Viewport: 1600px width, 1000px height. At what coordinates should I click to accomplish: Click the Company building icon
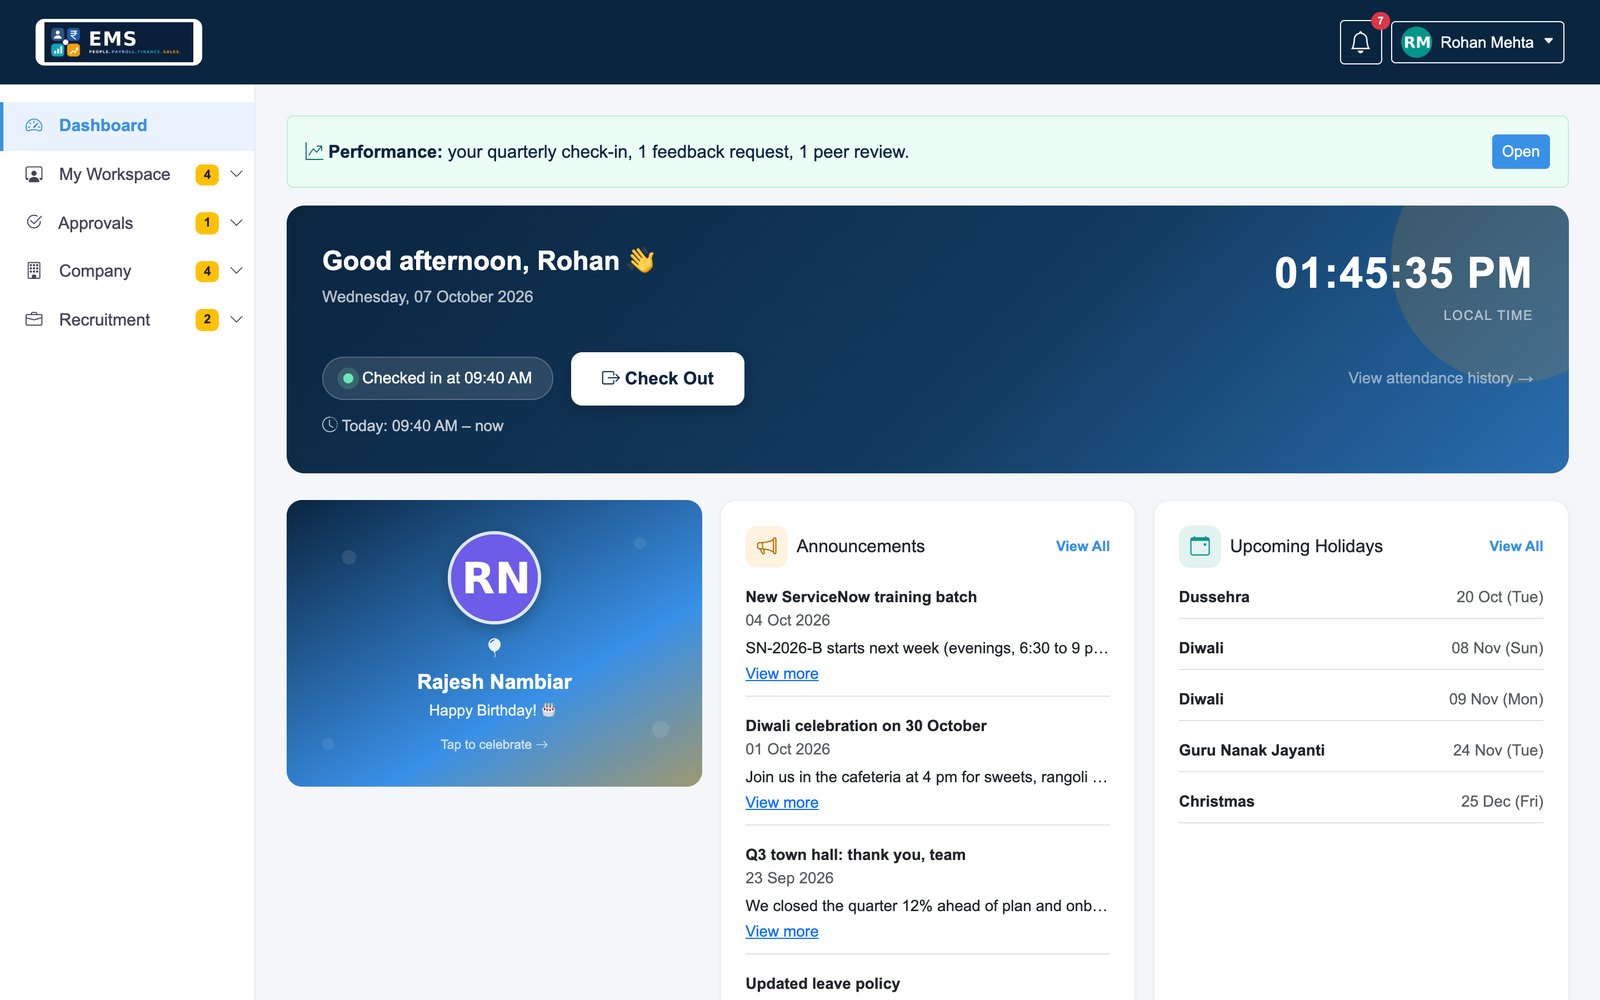click(x=34, y=270)
